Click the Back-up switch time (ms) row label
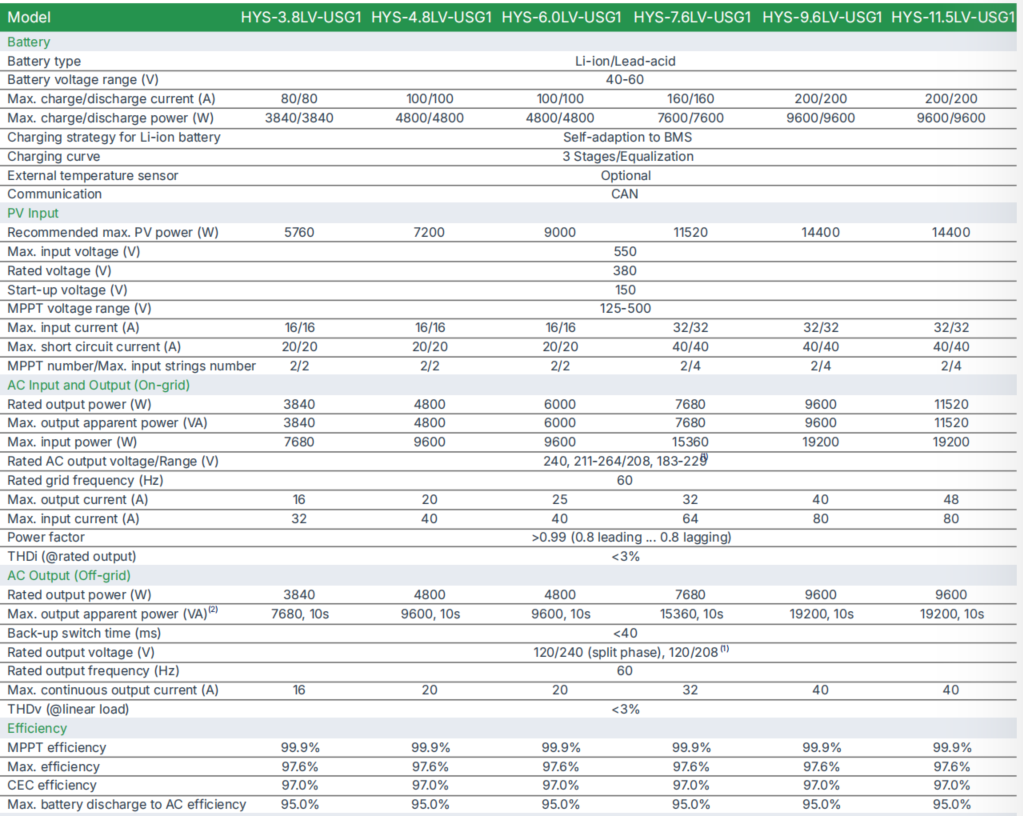 (85, 633)
